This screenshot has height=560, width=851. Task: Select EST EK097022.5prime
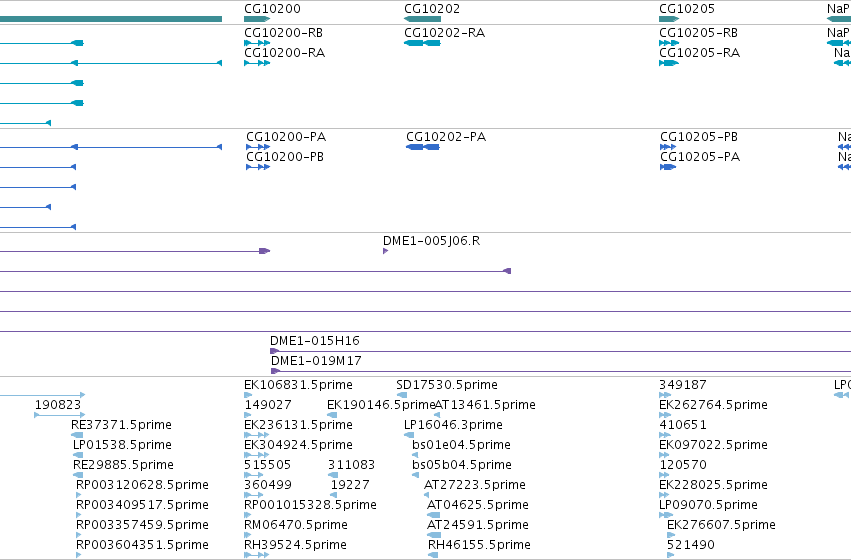coord(713,445)
